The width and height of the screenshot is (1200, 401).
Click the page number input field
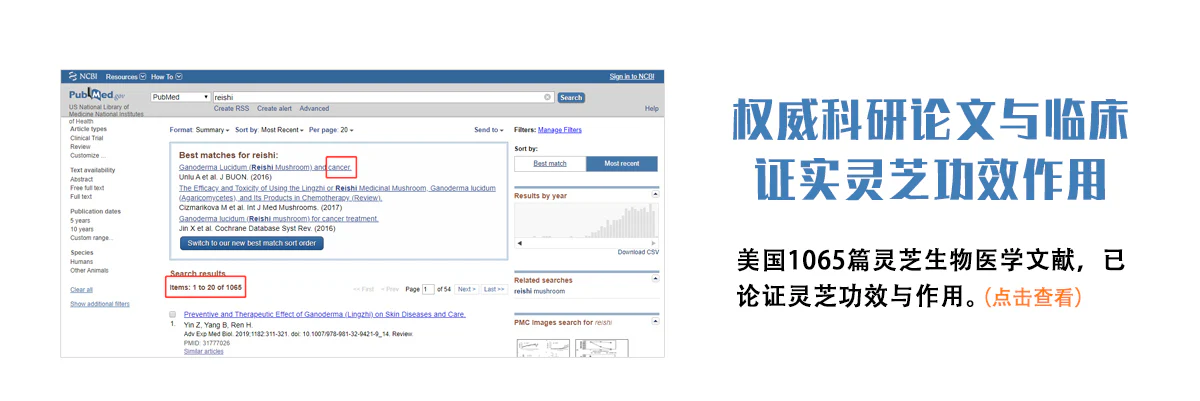(x=429, y=289)
